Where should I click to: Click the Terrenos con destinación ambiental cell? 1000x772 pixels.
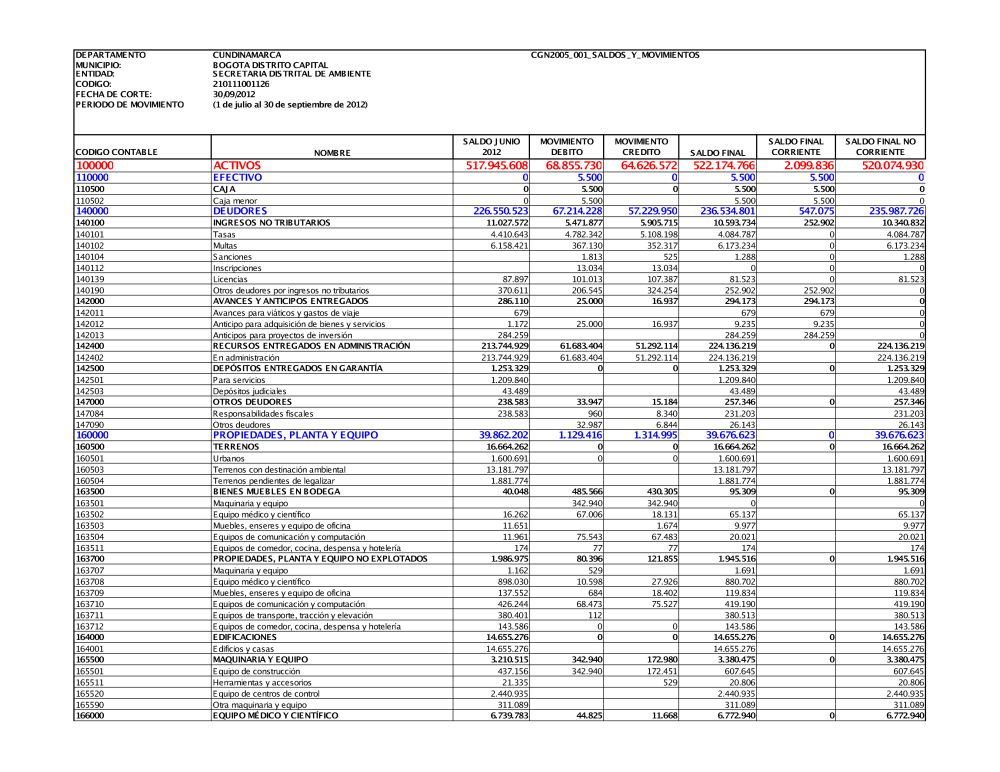click(274, 470)
